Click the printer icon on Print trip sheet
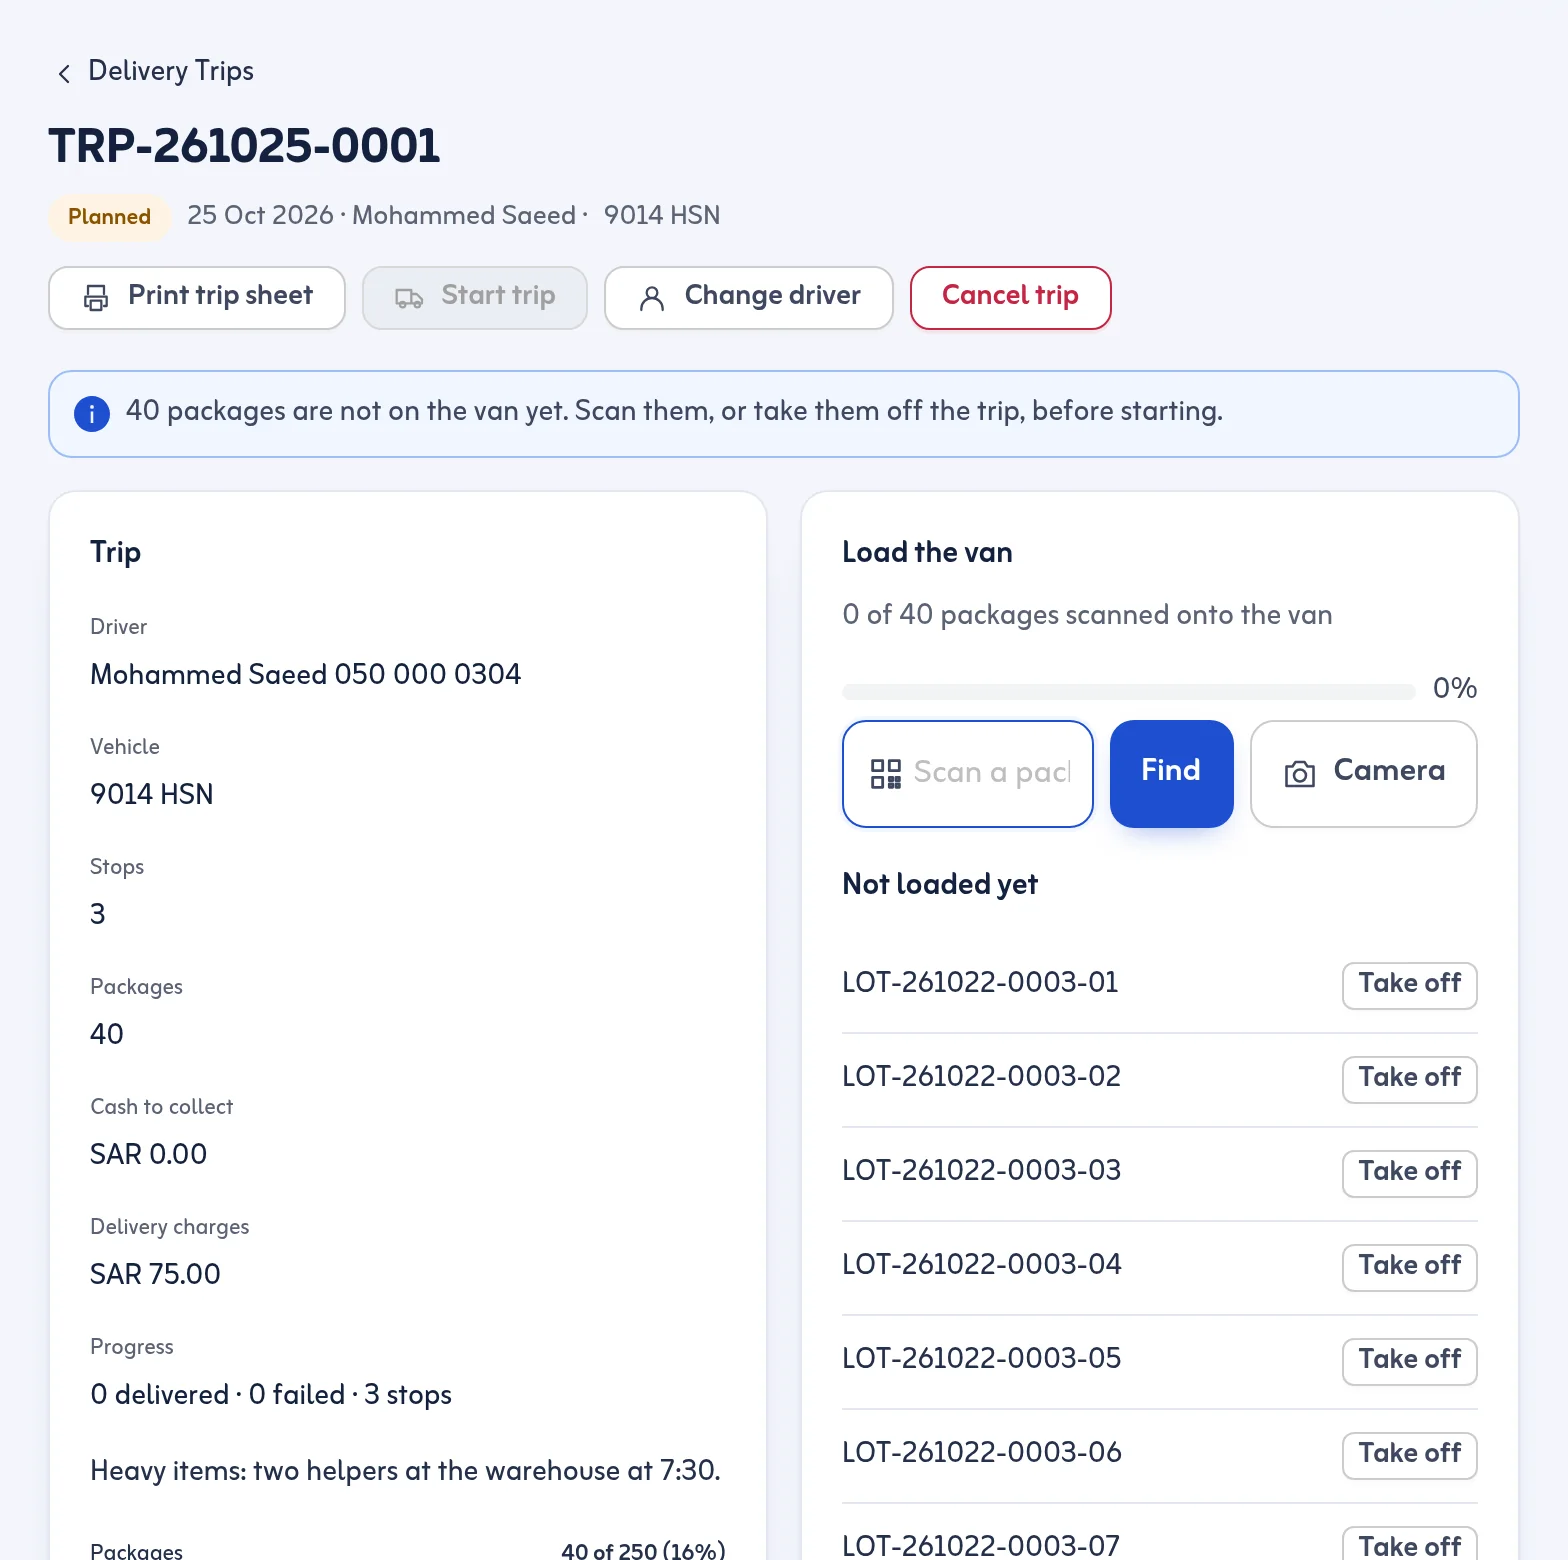Screen dimensions: 1568x1560 point(96,298)
